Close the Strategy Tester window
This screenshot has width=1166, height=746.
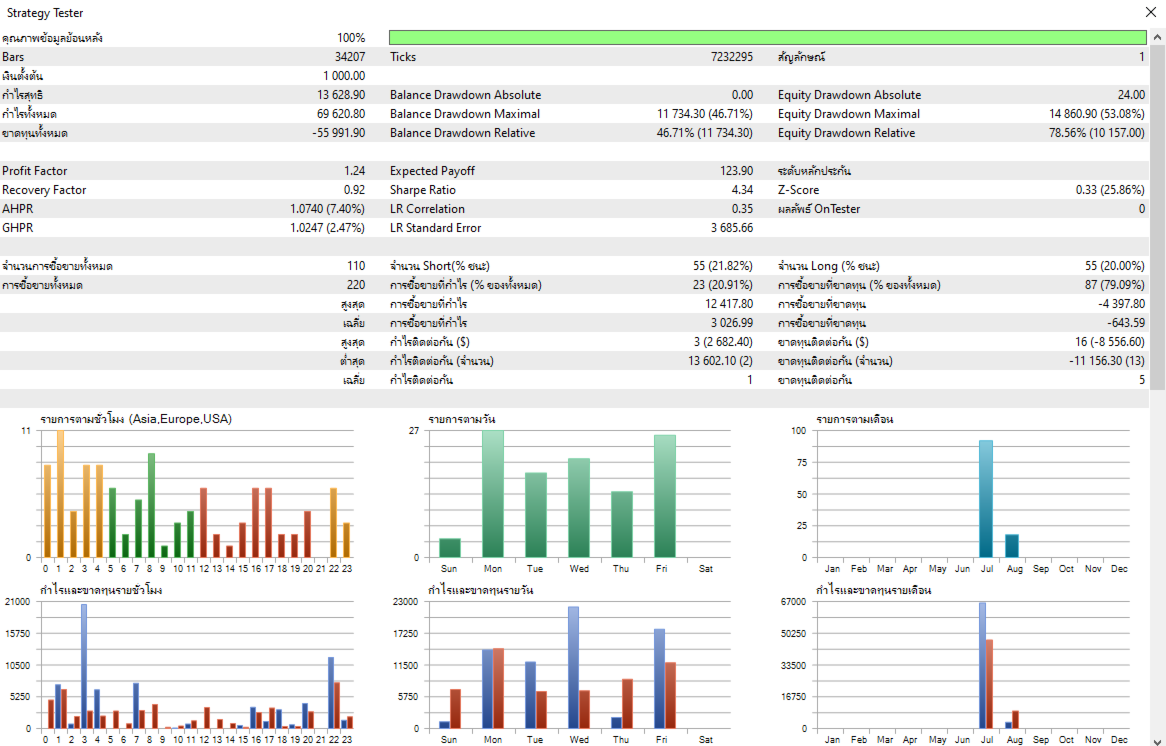click(x=1150, y=12)
